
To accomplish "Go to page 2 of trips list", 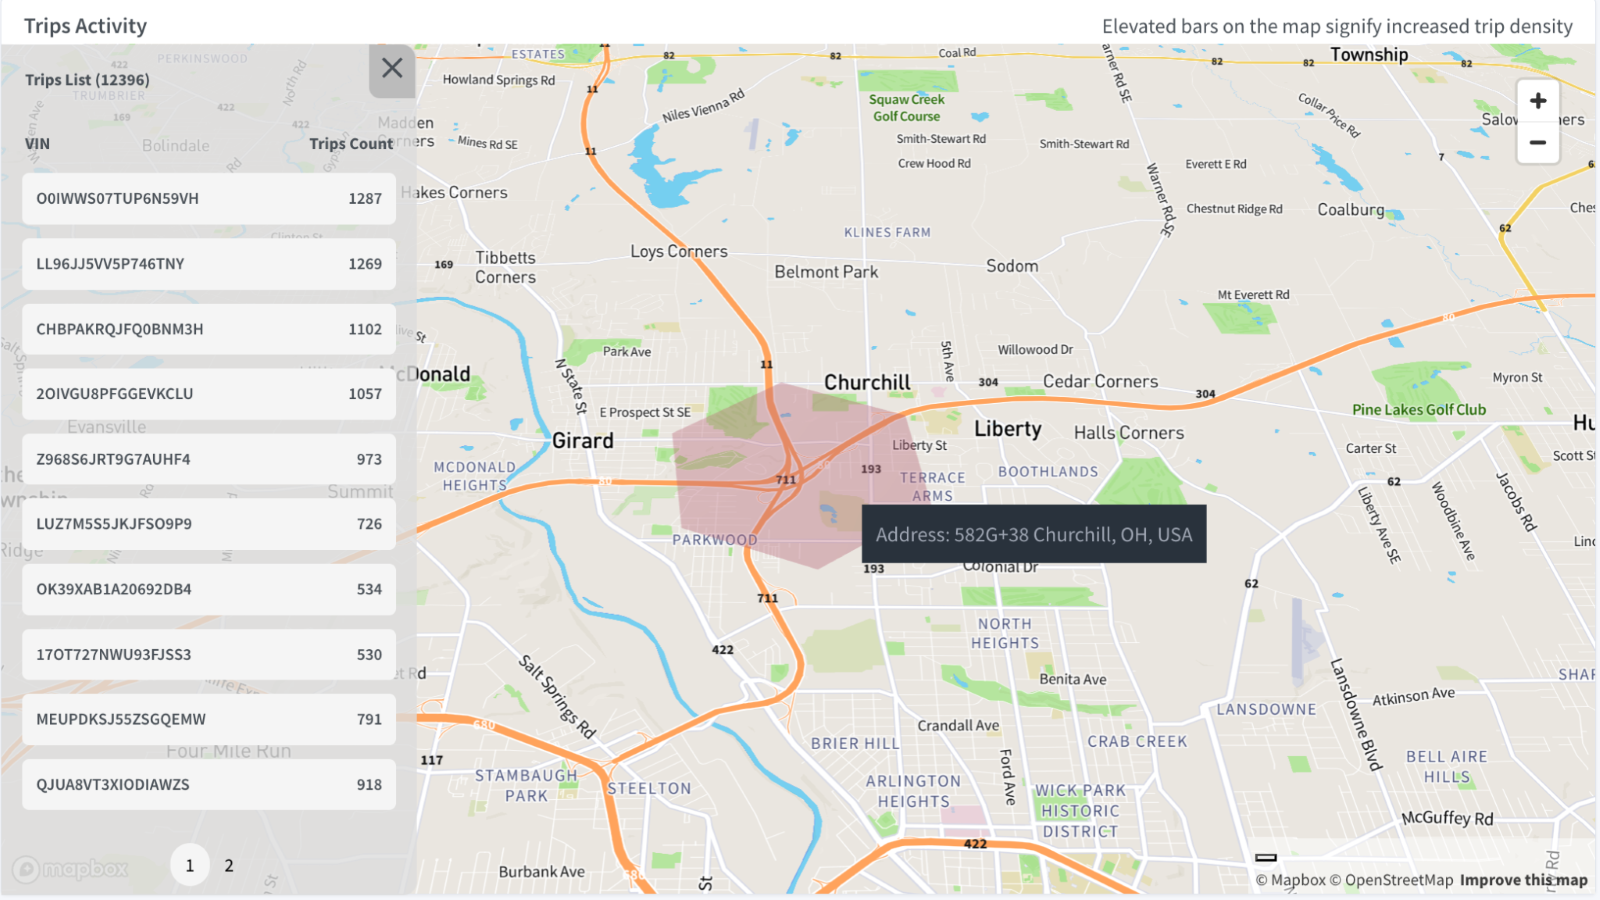I will click(x=229, y=866).
